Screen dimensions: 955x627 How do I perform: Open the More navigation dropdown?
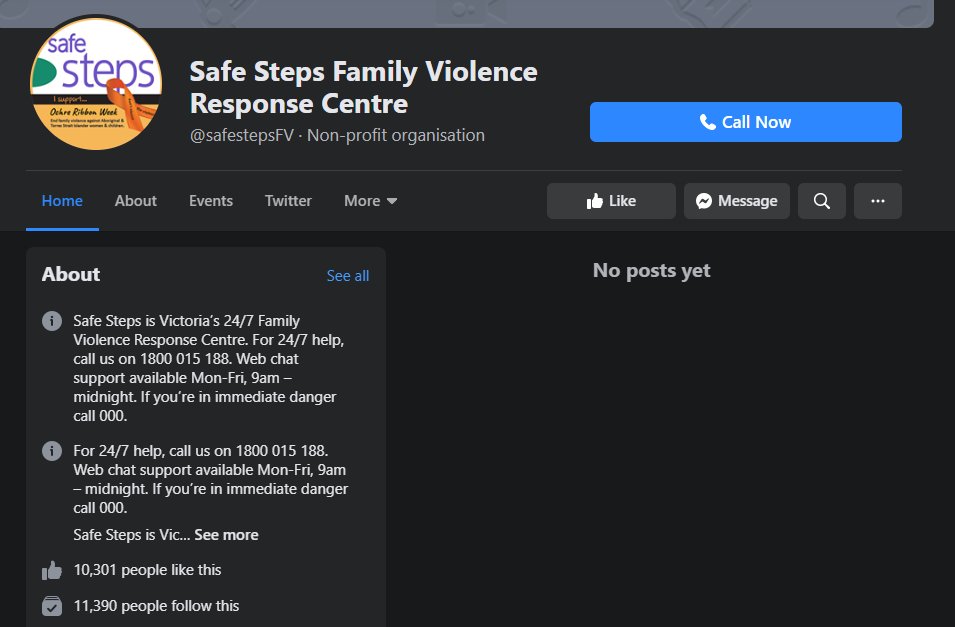tap(370, 200)
